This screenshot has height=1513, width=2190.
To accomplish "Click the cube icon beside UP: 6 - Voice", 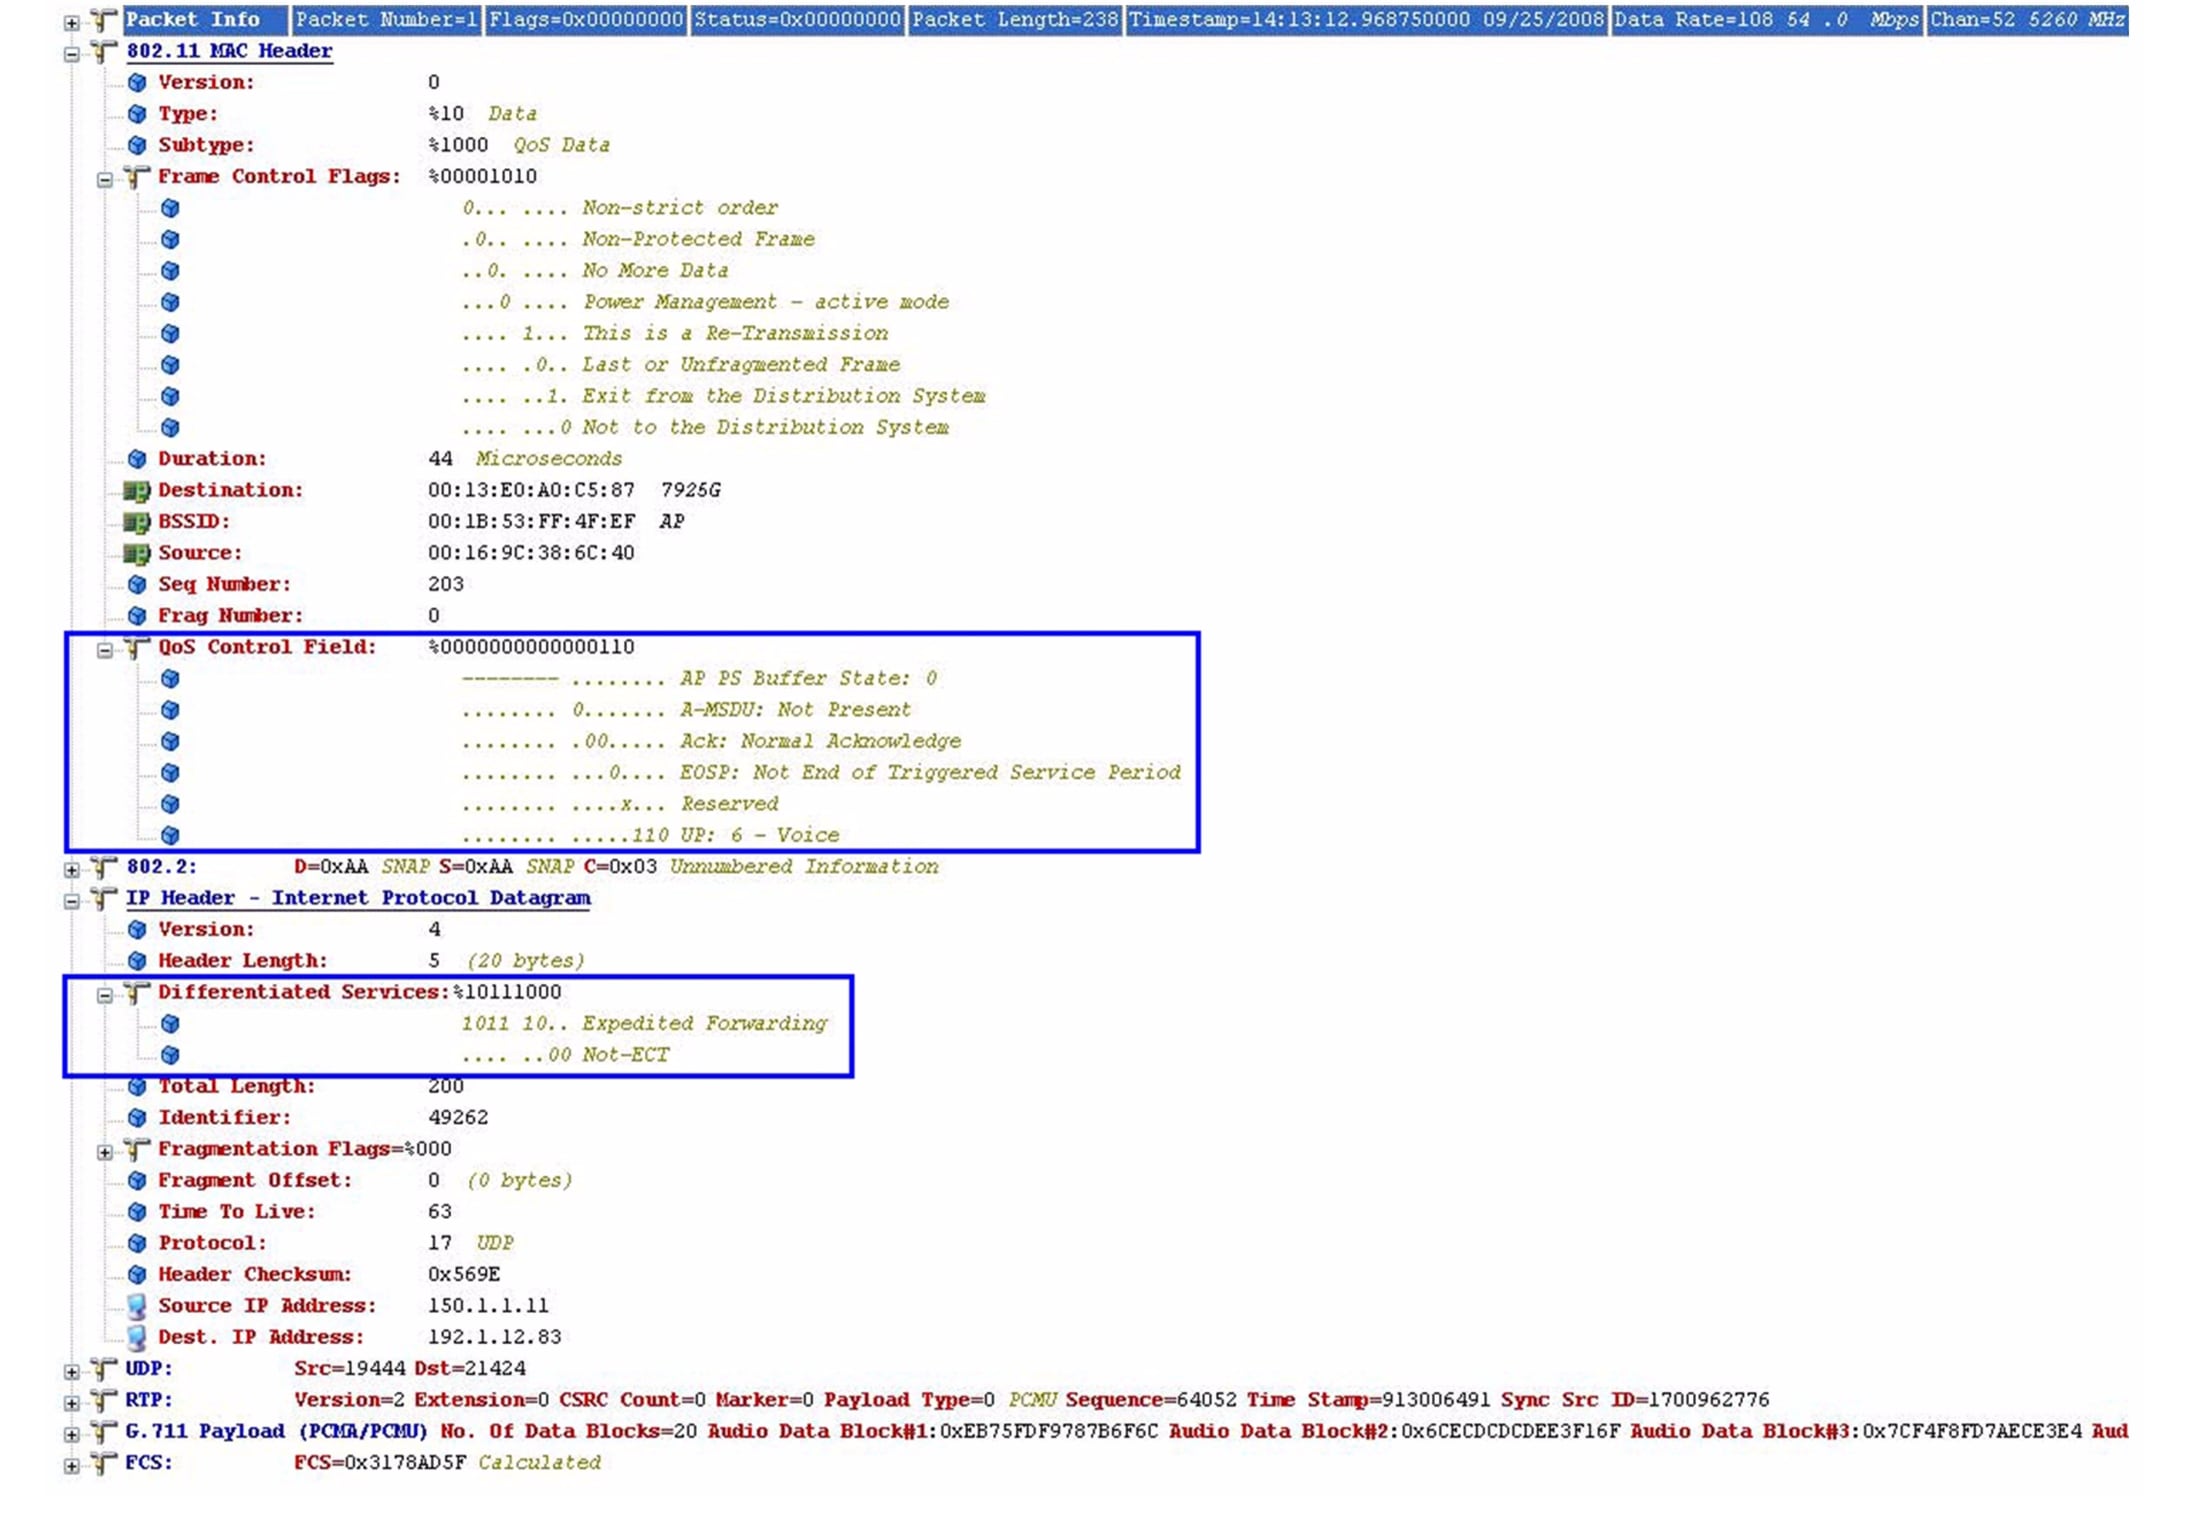I will [170, 835].
